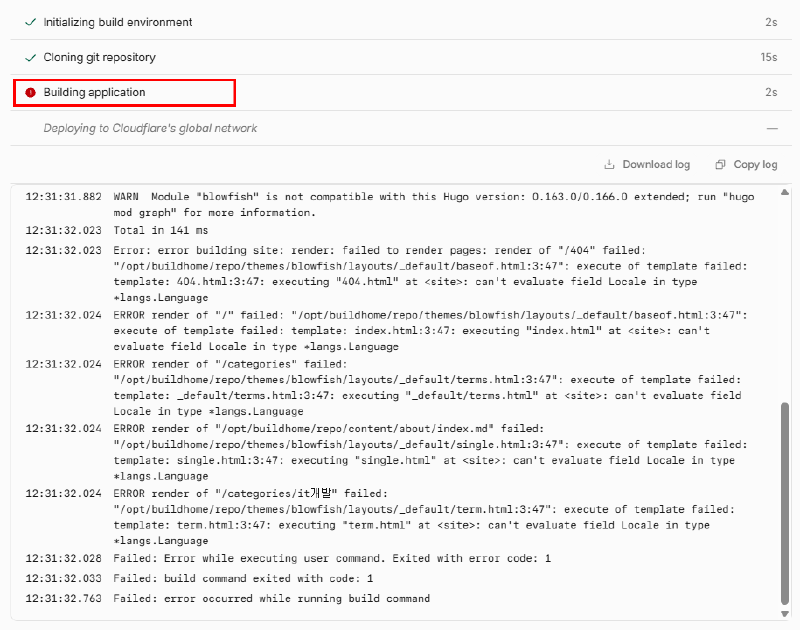Click the green checkmark beside Cloning git repository
Viewport: 800px width, 630px height.
click(31, 58)
